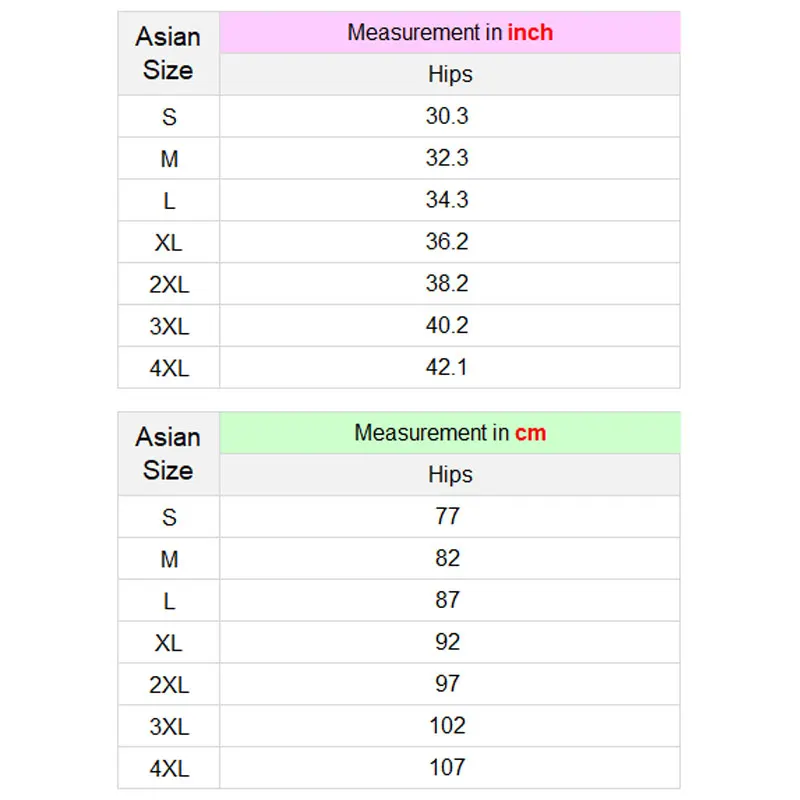Click the 77 cm hips value
The width and height of the screenshot is (800, 800).
(447, 516)
